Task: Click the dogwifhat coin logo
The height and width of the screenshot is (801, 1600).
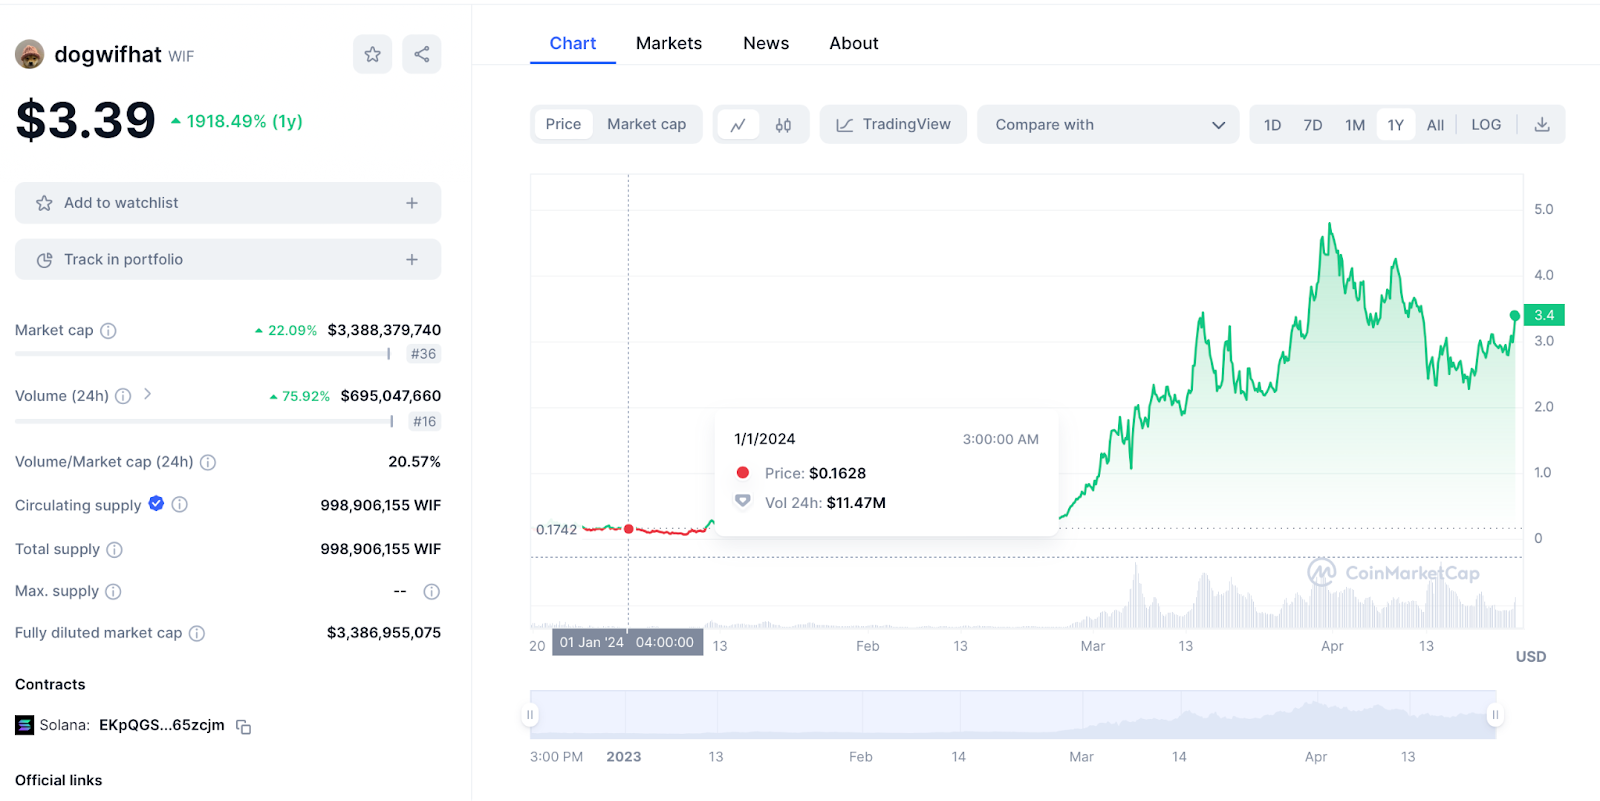Action: pos(30,54)
